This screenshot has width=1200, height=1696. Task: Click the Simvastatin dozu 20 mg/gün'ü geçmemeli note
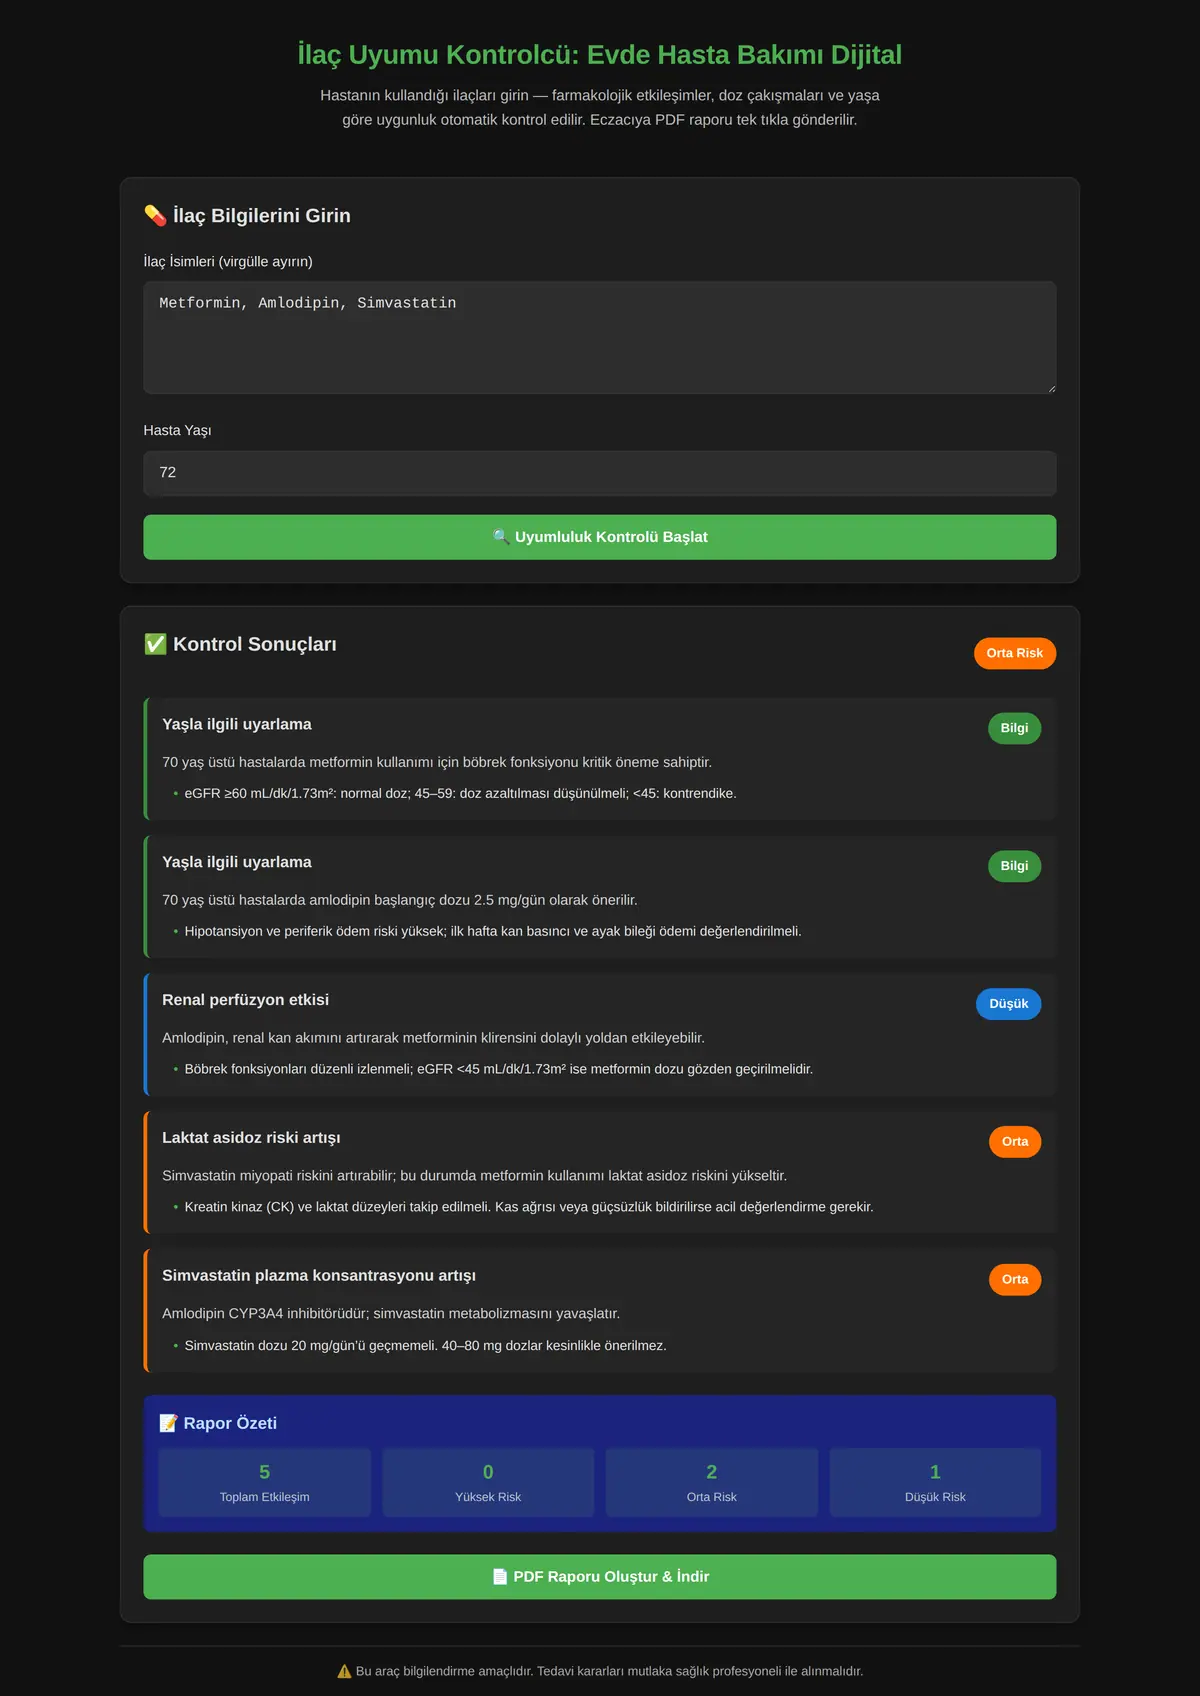click(425, 1346)
